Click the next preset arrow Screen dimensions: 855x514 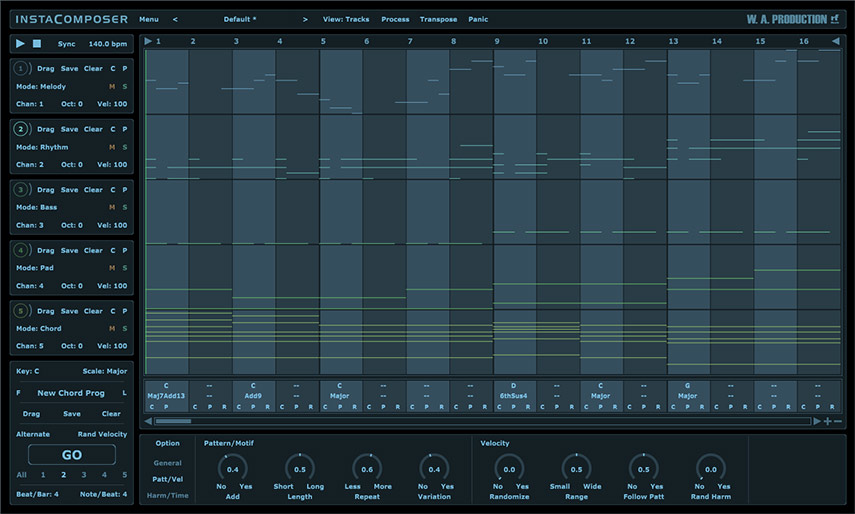[x=305, y=19]
